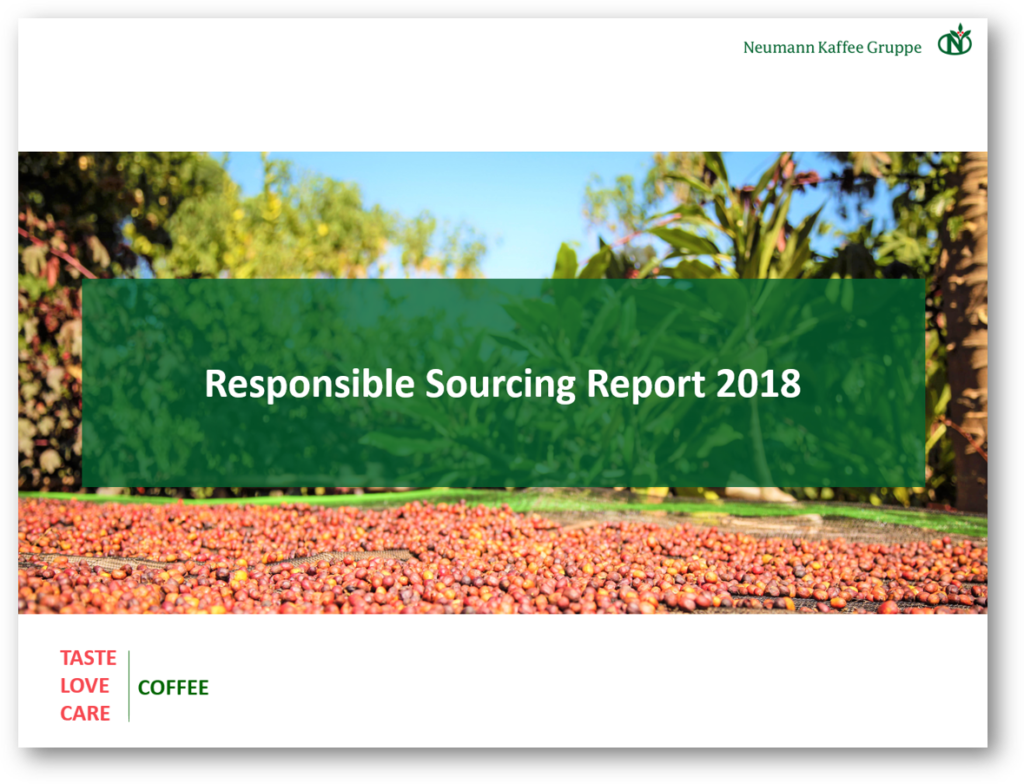This screenshot has width=1024, height=784.
Task: Click the green "COFFEE" text
Action: click(x=173, y=688)
